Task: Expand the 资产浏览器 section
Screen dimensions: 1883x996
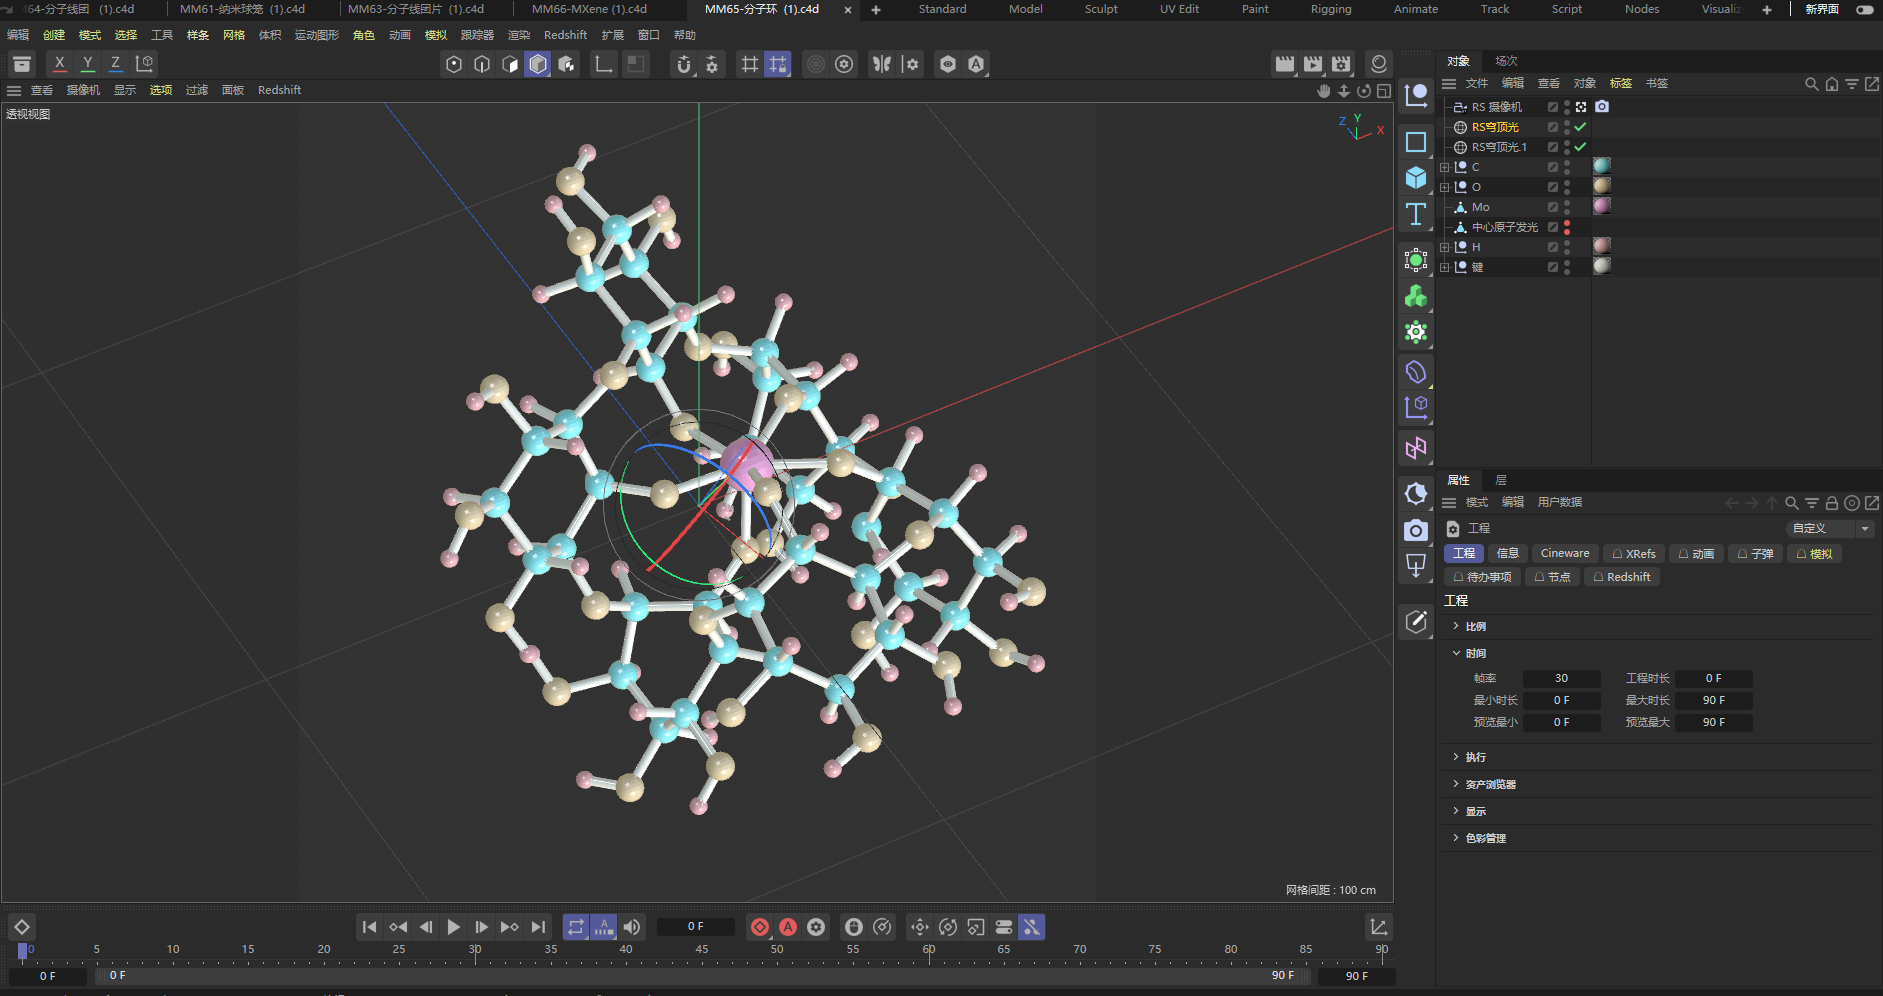Action: [x=1456, y=784]
